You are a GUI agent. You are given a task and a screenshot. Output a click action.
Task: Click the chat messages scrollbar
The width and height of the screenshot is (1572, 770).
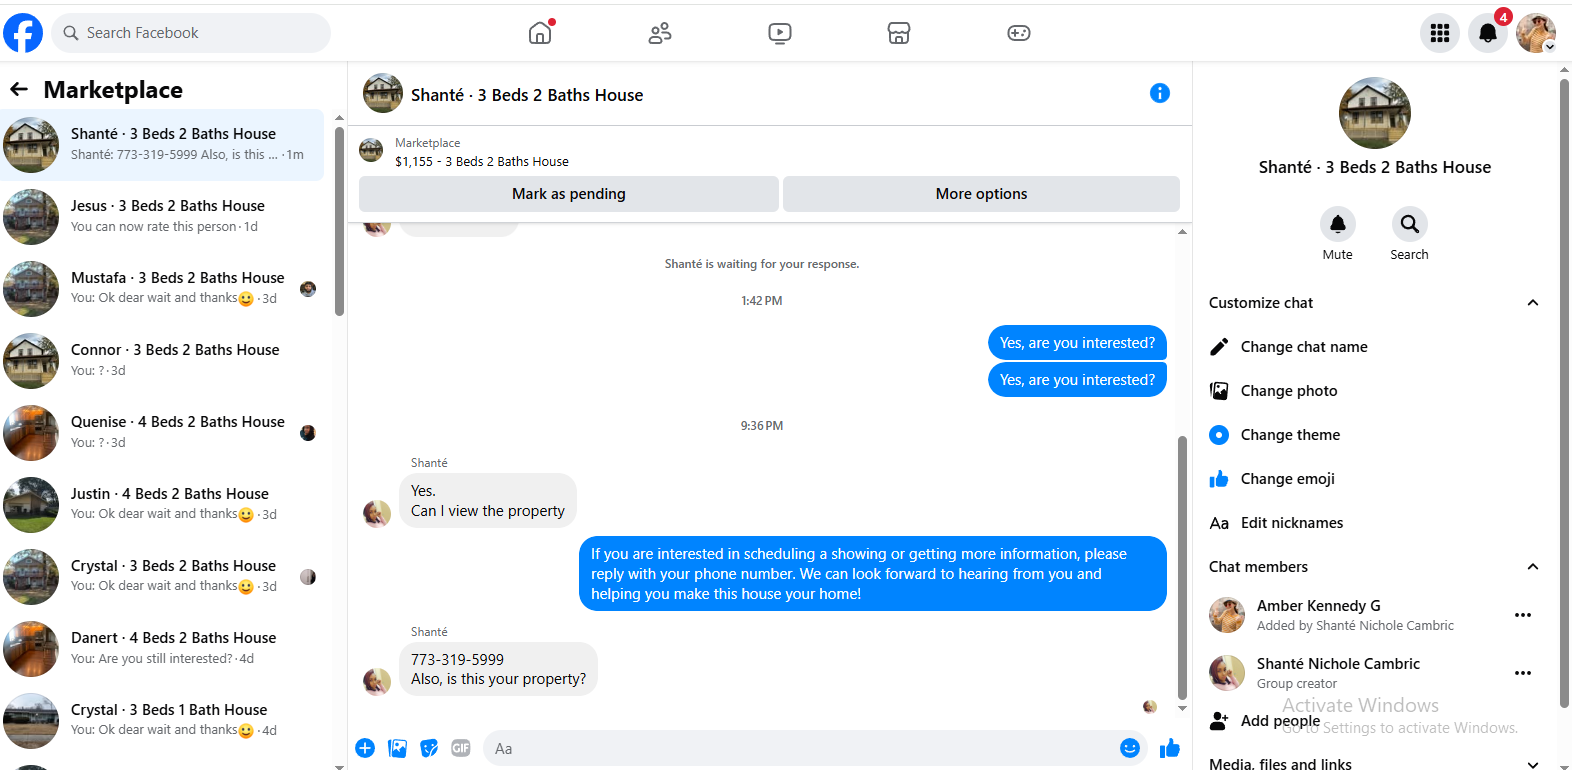[1182, 568]
